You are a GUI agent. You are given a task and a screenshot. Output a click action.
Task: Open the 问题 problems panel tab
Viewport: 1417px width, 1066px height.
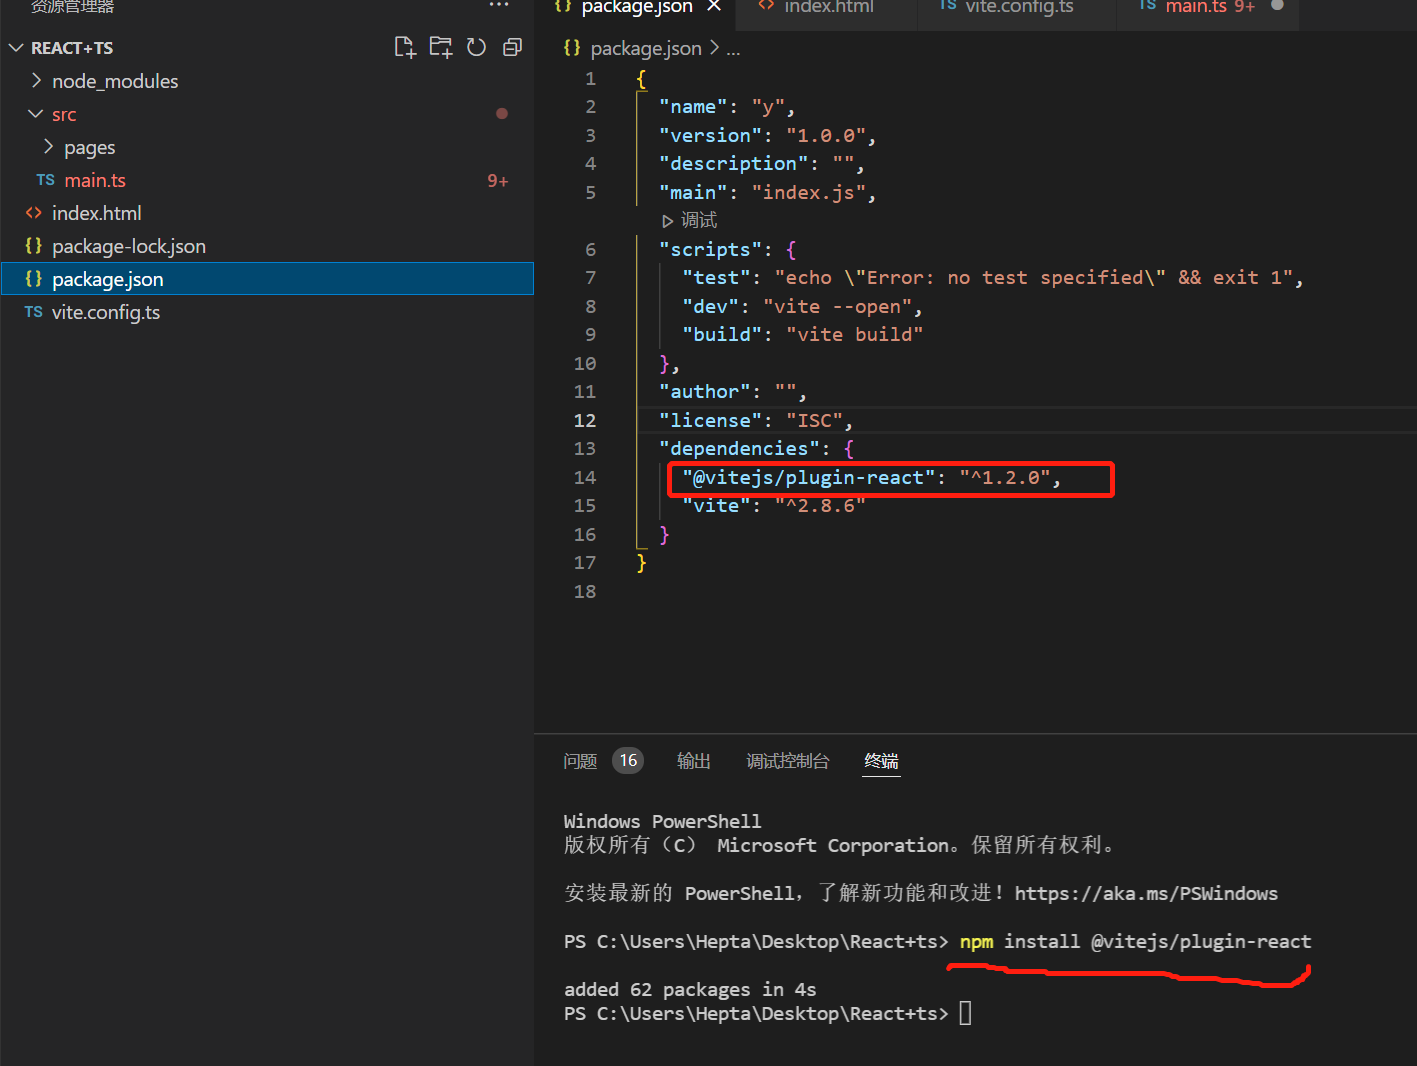coord(580,761)
